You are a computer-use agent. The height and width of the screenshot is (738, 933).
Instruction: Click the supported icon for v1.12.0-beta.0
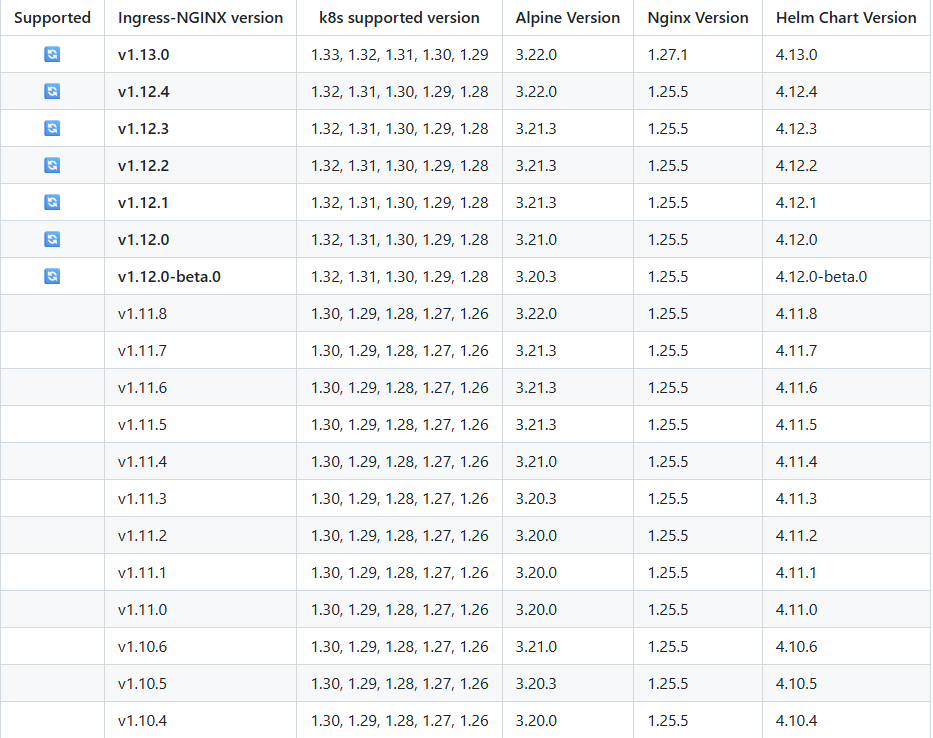tap(52, 277)
